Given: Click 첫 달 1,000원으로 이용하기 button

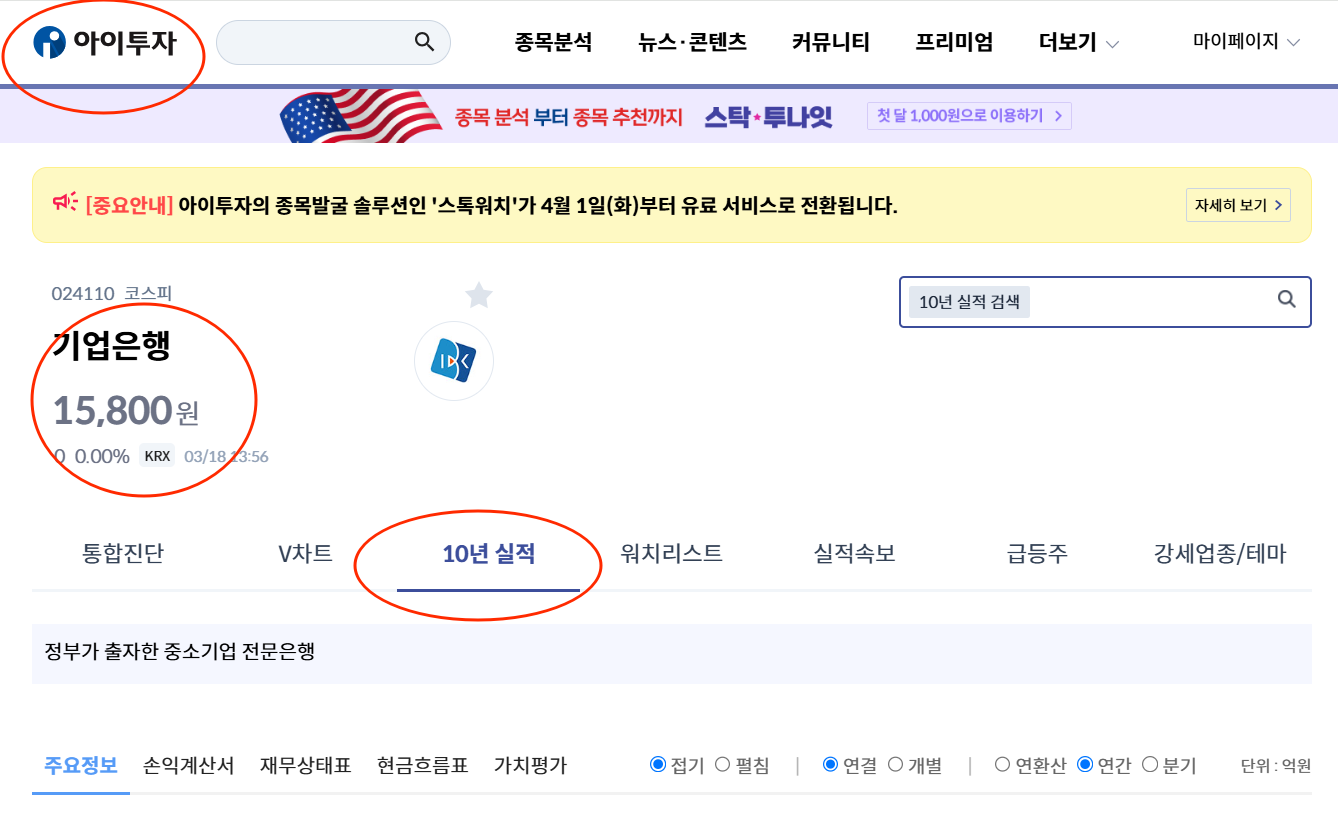Looking at the screenshot, I should pos(969,116).
